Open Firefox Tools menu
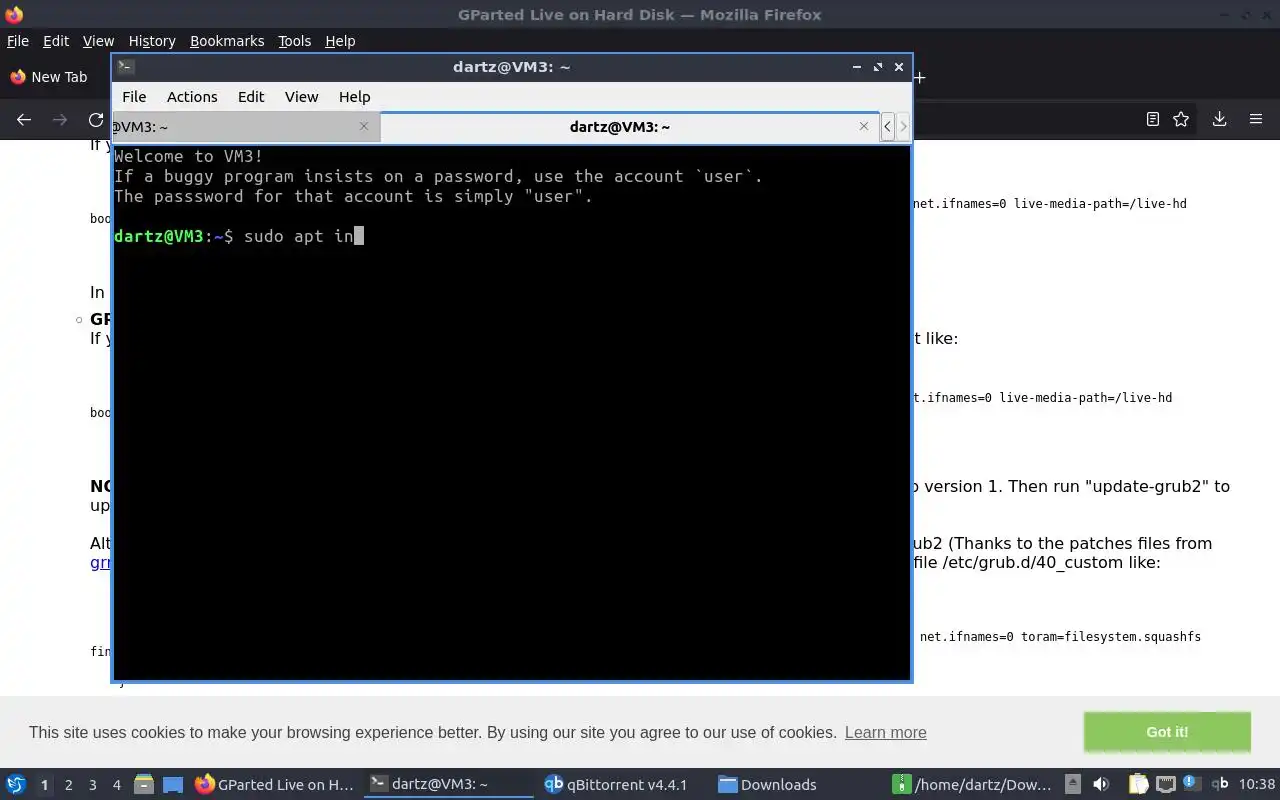Viewport: 1280px width, 800px height. pos(295,41)
